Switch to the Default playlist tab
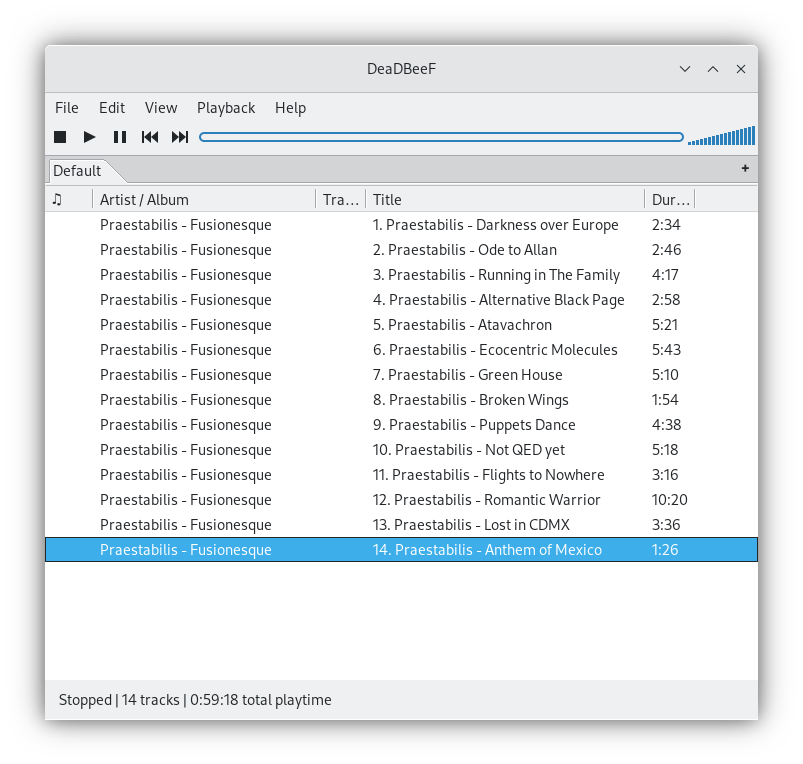 78,171
